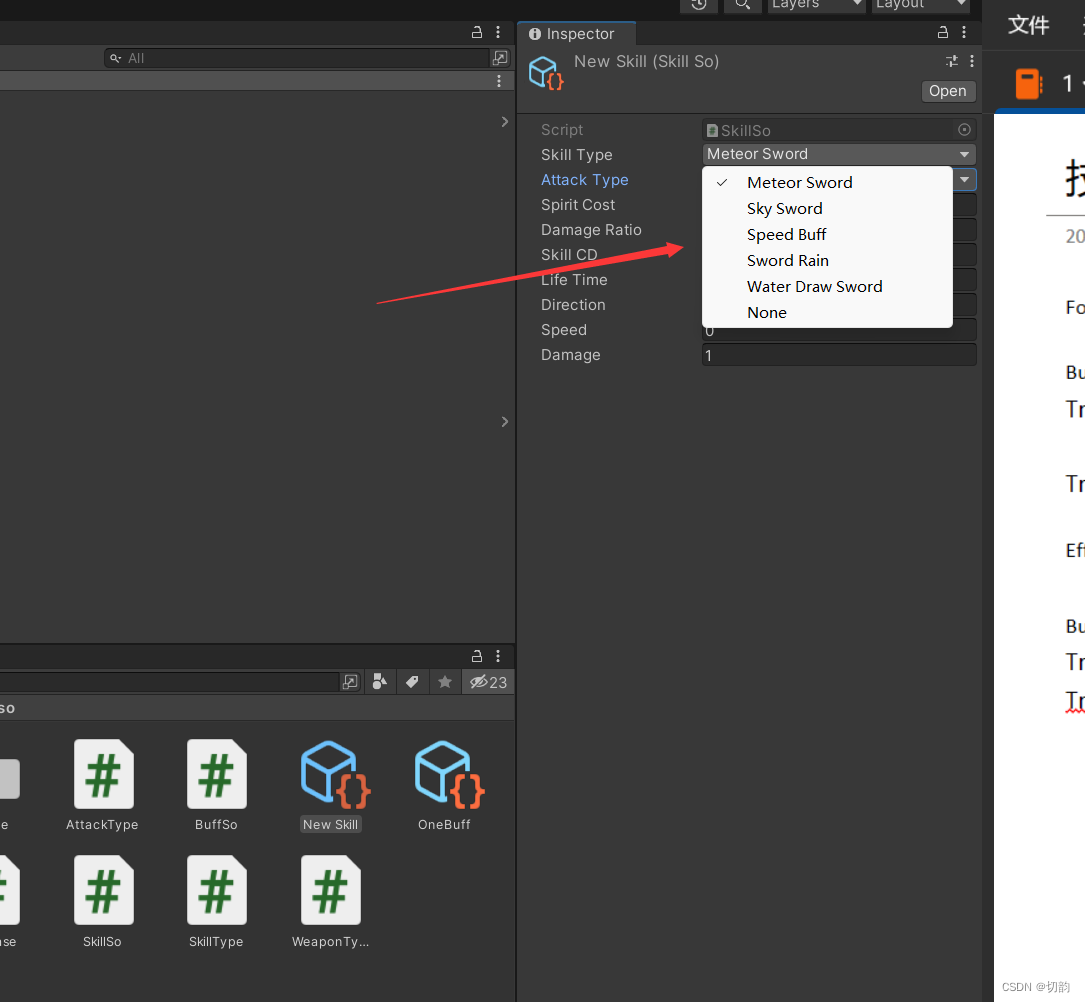Open the Skill So component options menu

[972, 61]
